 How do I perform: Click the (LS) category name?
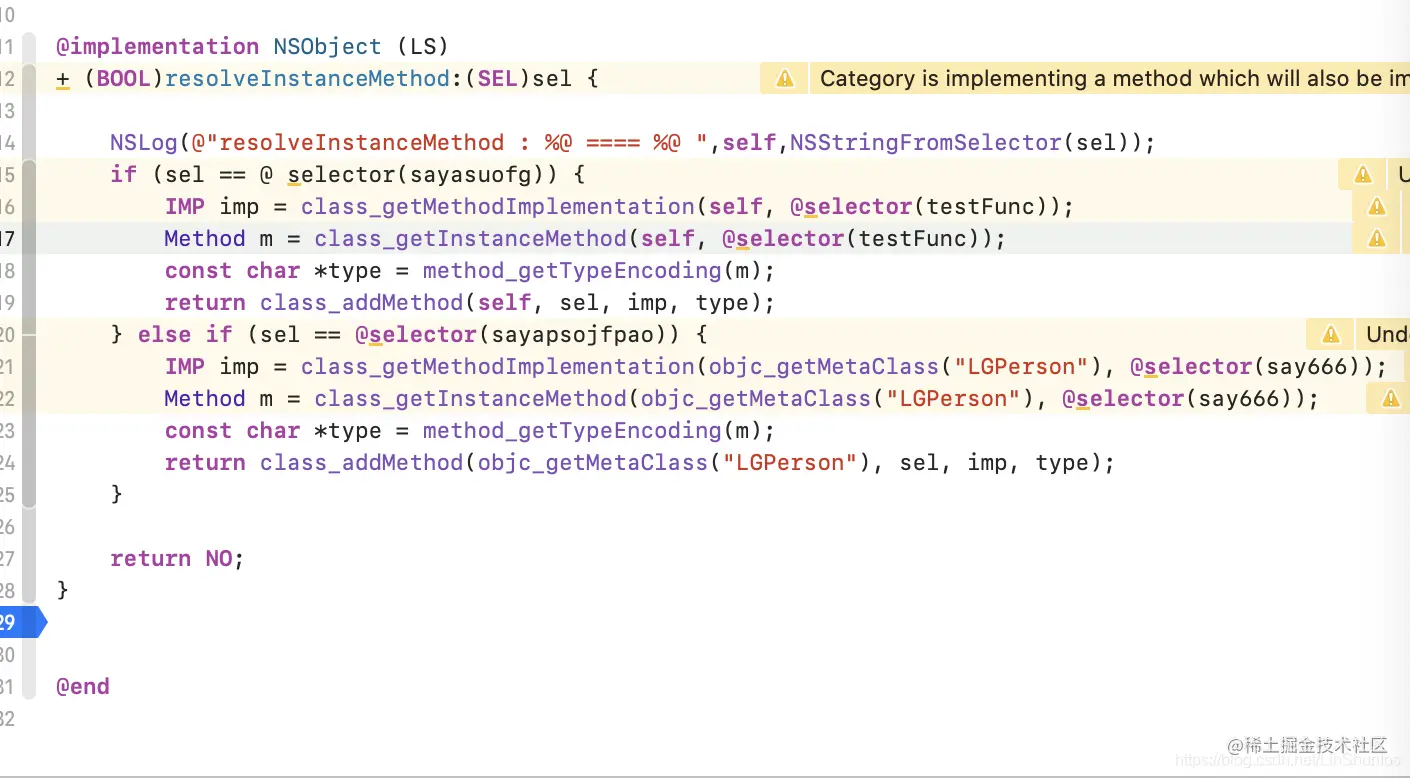point(423,47)
